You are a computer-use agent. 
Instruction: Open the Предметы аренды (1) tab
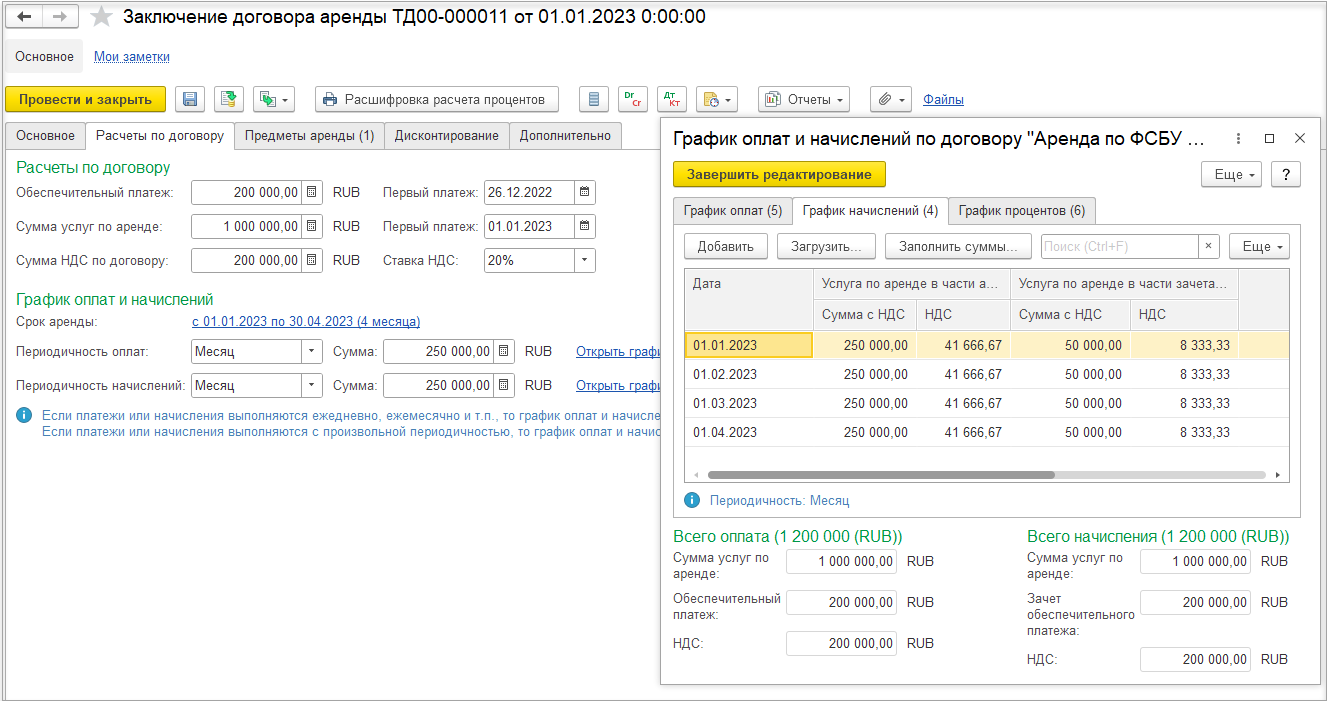(x=309, y=136)
